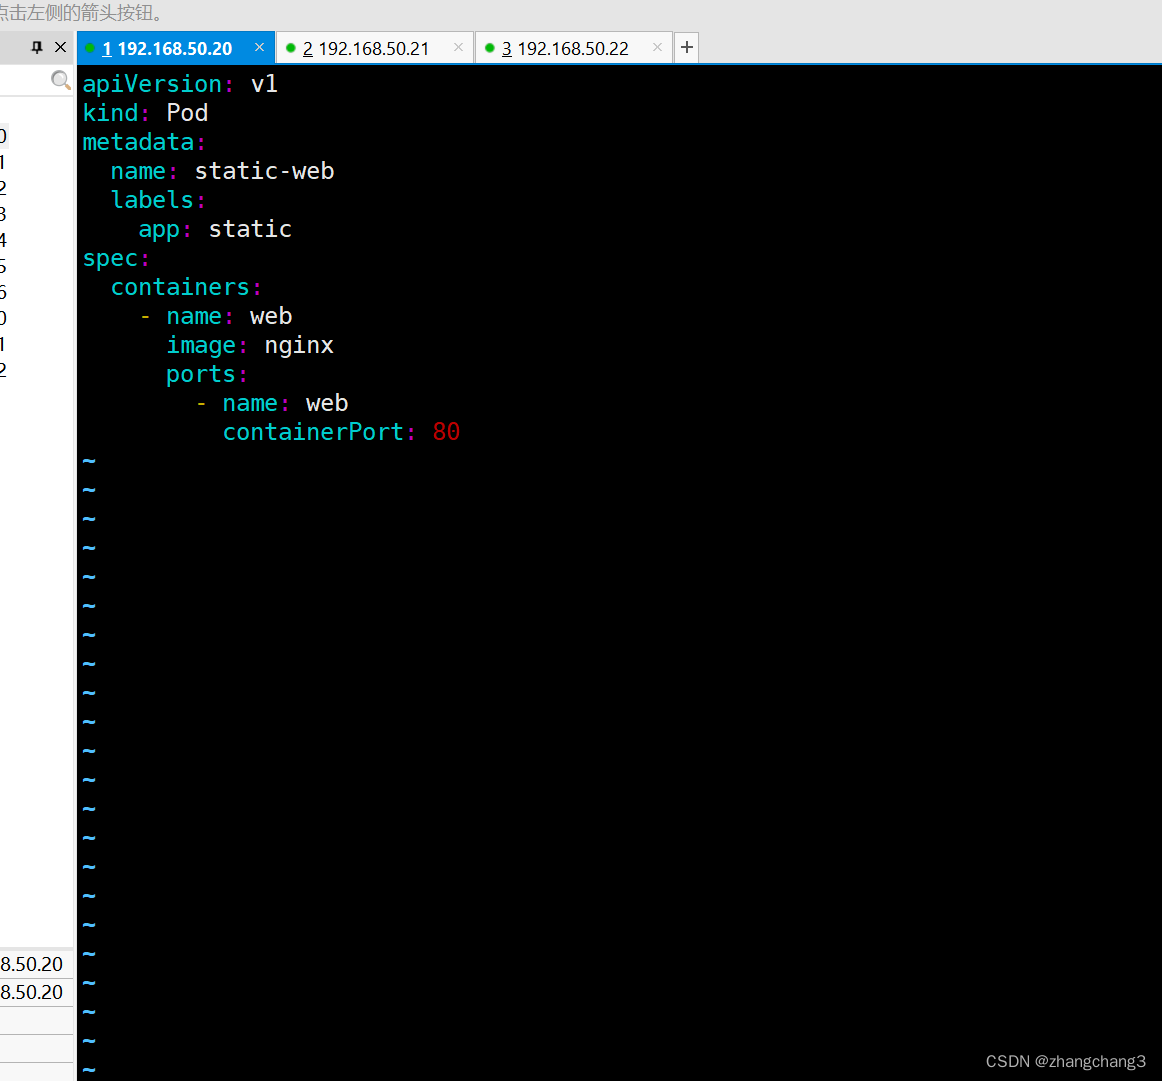Image resolution: width=1162 pixels, height=1081 pixels.
Task: Click the 'spec' key line
Action: (110, 259)
